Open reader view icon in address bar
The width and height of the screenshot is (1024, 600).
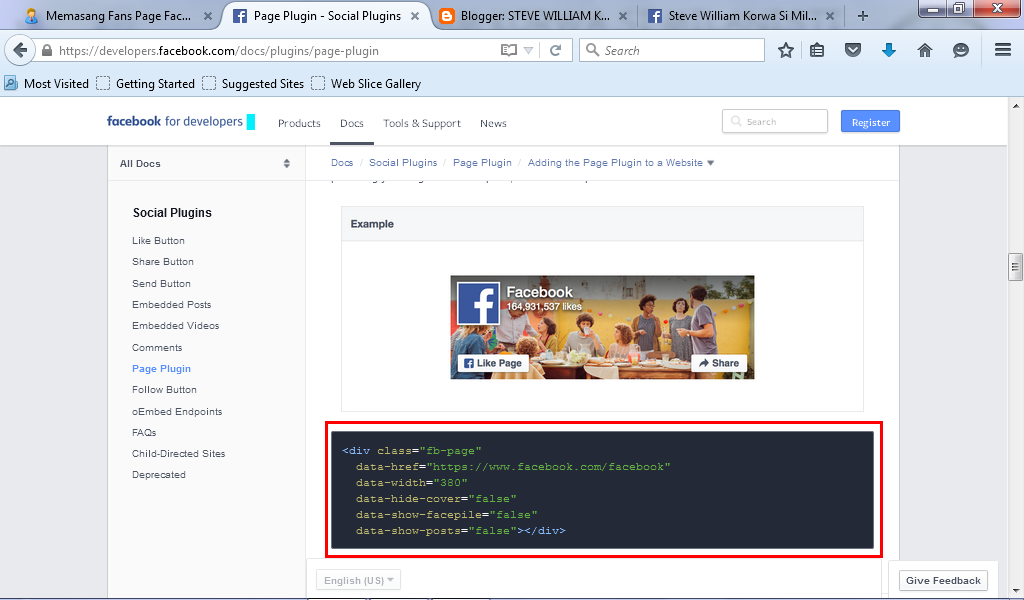point(509,50)
